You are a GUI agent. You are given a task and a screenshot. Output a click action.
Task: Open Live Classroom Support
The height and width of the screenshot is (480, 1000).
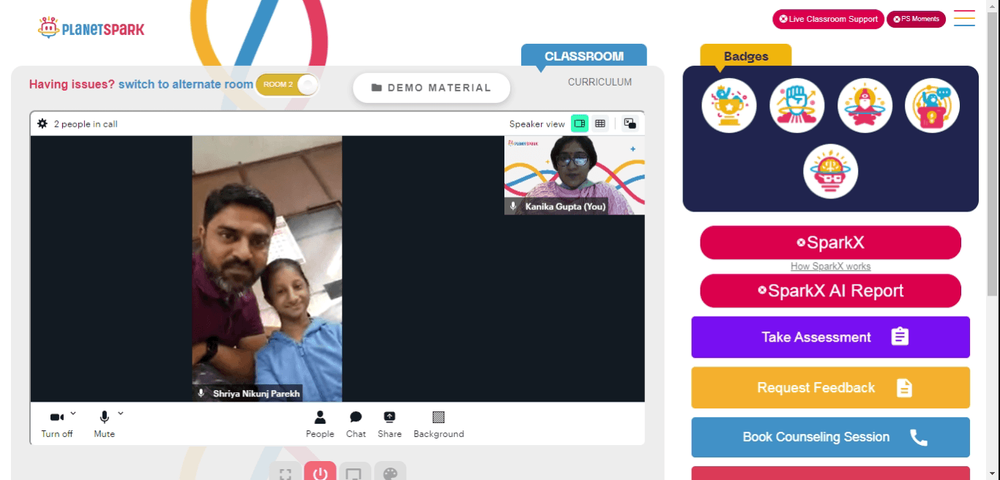828,19
